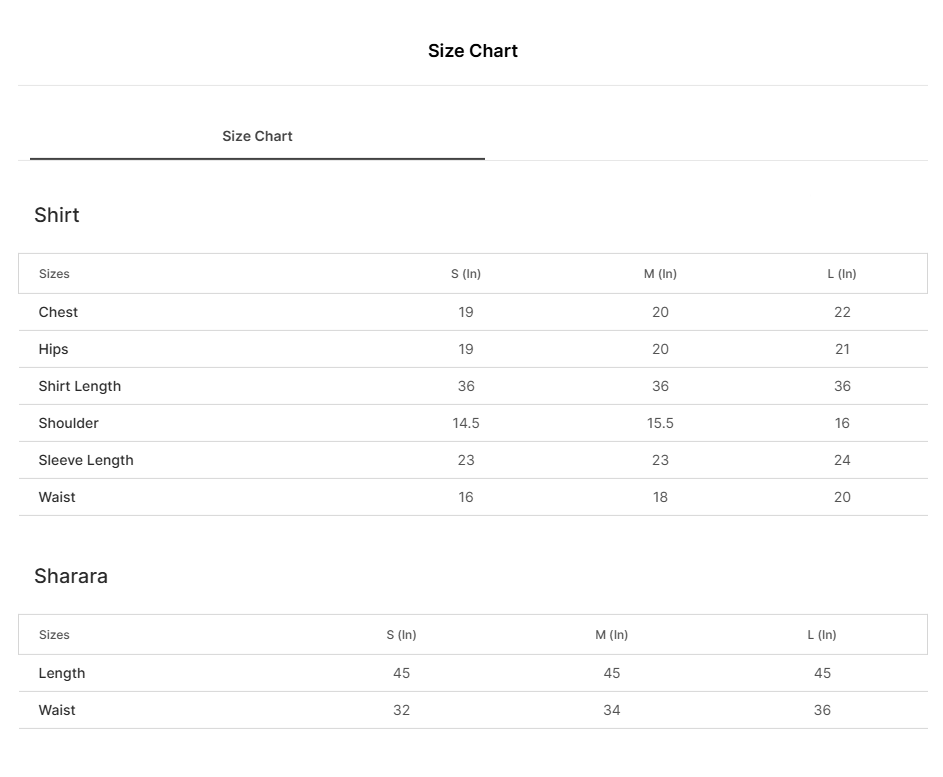This screenshot has width=943, height=777.
Task: Click the Shirt table's L (In) header
Action: [842, 274]
